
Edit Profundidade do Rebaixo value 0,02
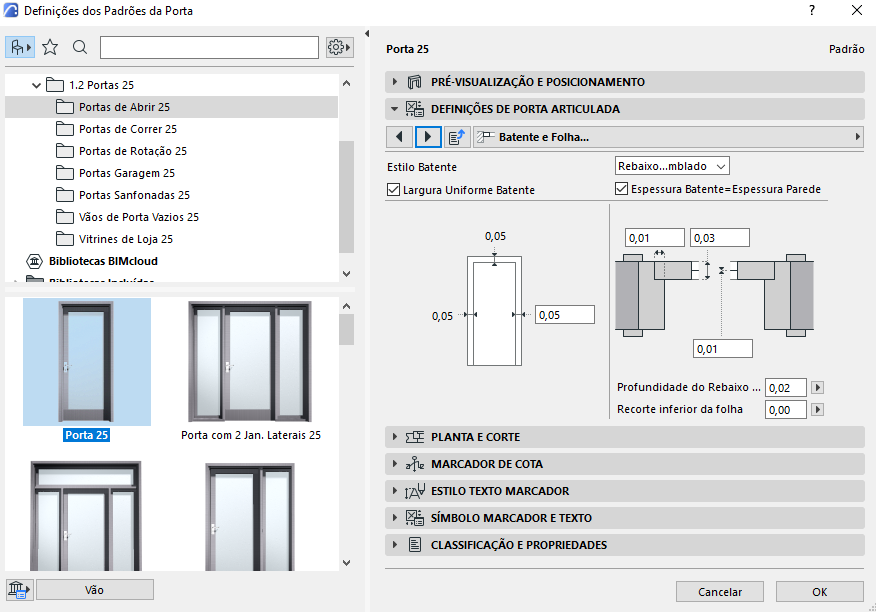785,387
